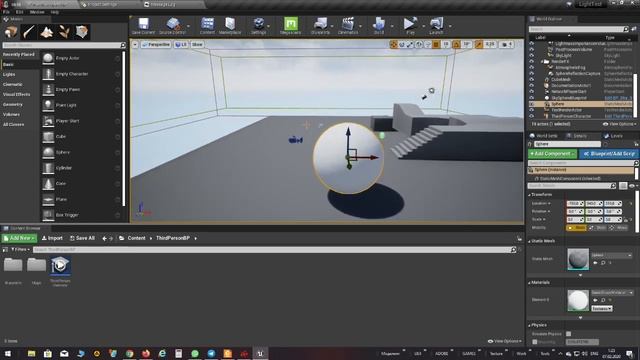Click the Cylinder placement icon
This screenshot has width=640, height=360.
[48, 168]
